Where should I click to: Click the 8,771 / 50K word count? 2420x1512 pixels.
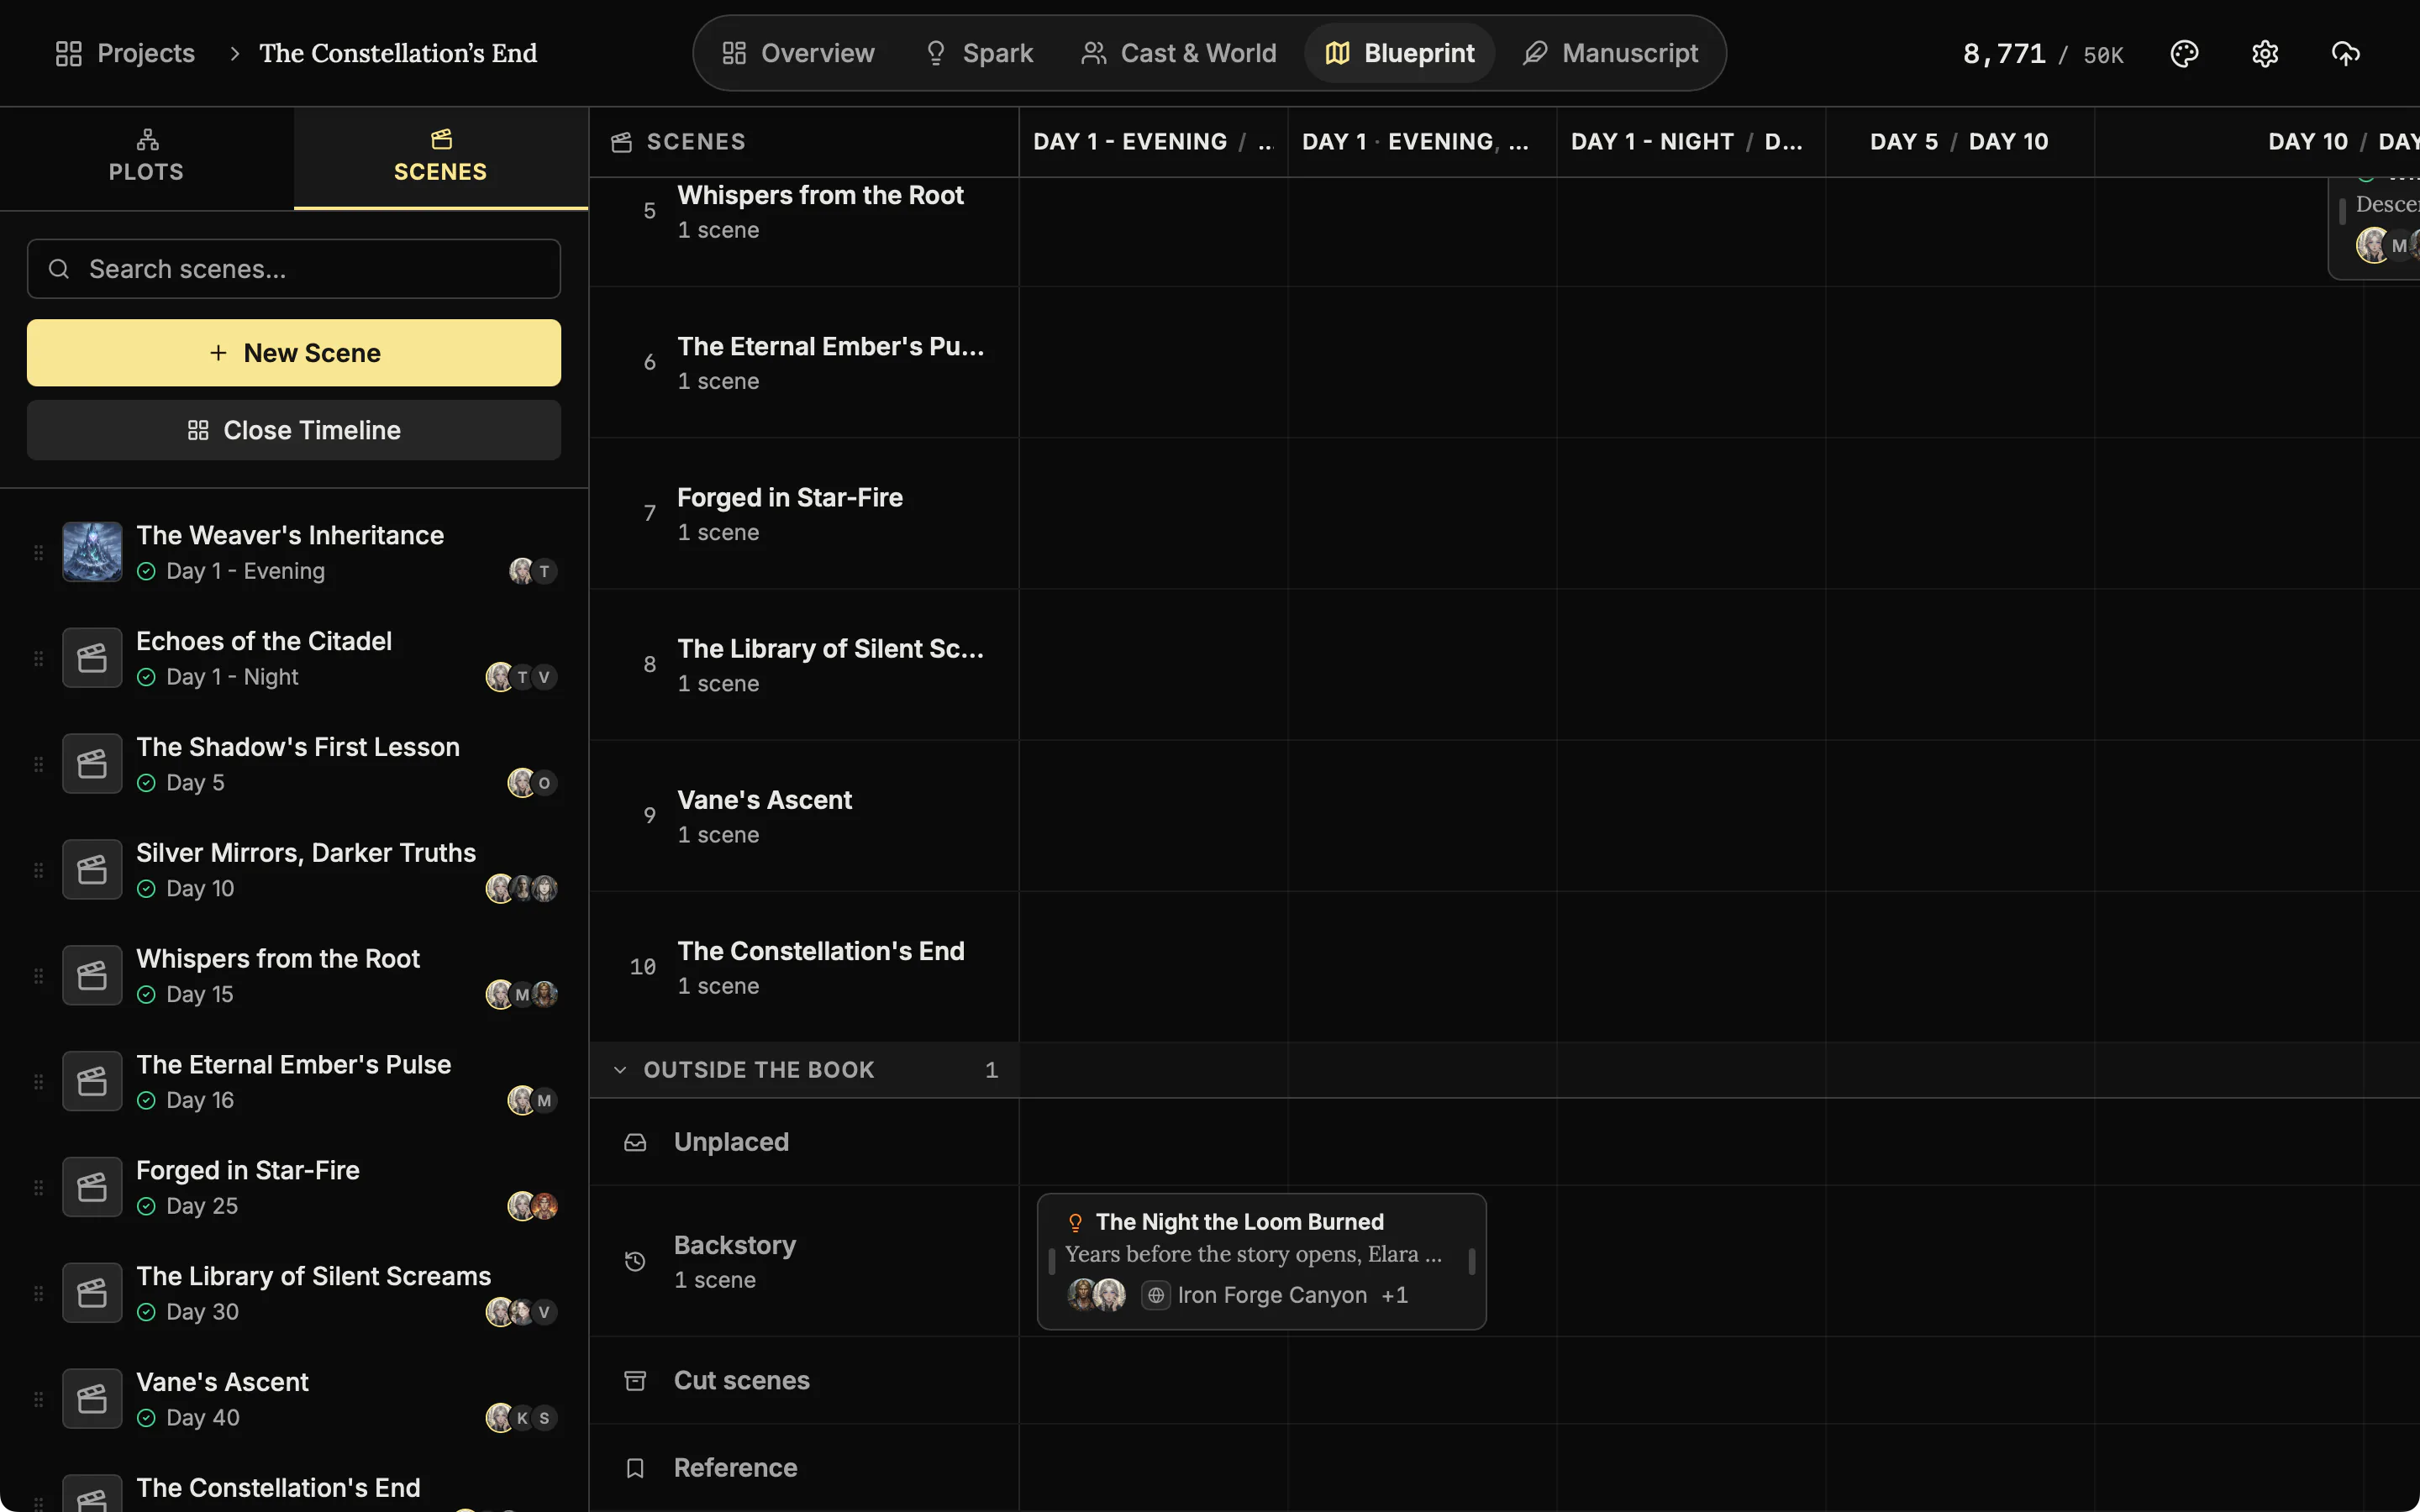point(2042,53)
